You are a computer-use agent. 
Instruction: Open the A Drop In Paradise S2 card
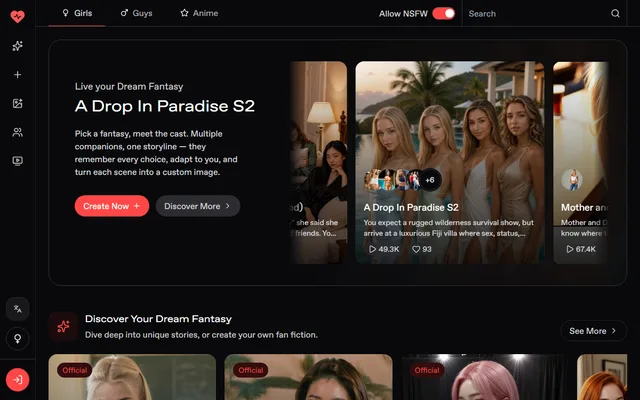pos(450,162)
